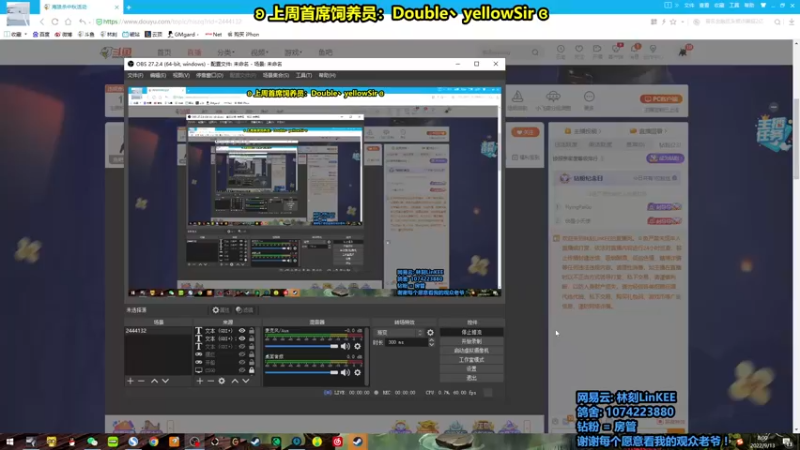Click 开始录制 to start recording
The width and height of the screenshot is (800, 450).
tap(471, 341)
